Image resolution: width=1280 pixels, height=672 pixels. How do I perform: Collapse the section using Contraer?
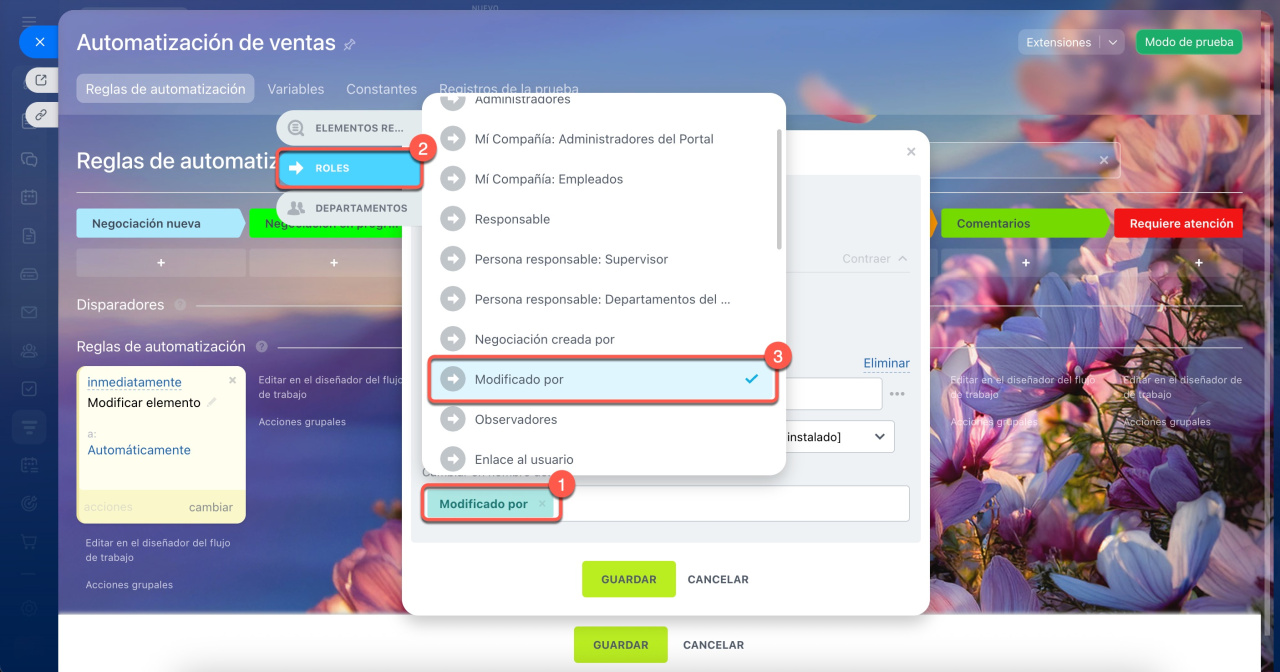tap(875, 258)
